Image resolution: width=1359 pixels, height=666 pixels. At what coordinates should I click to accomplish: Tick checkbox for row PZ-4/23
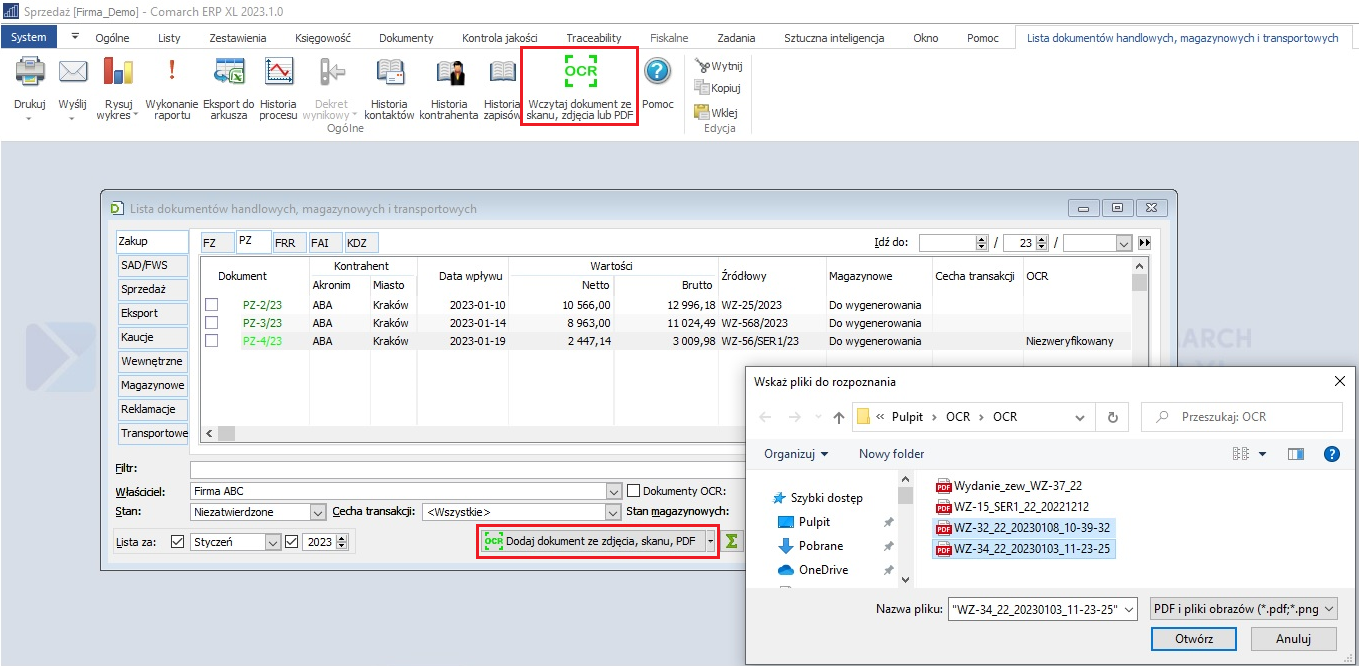coord(212,341)
